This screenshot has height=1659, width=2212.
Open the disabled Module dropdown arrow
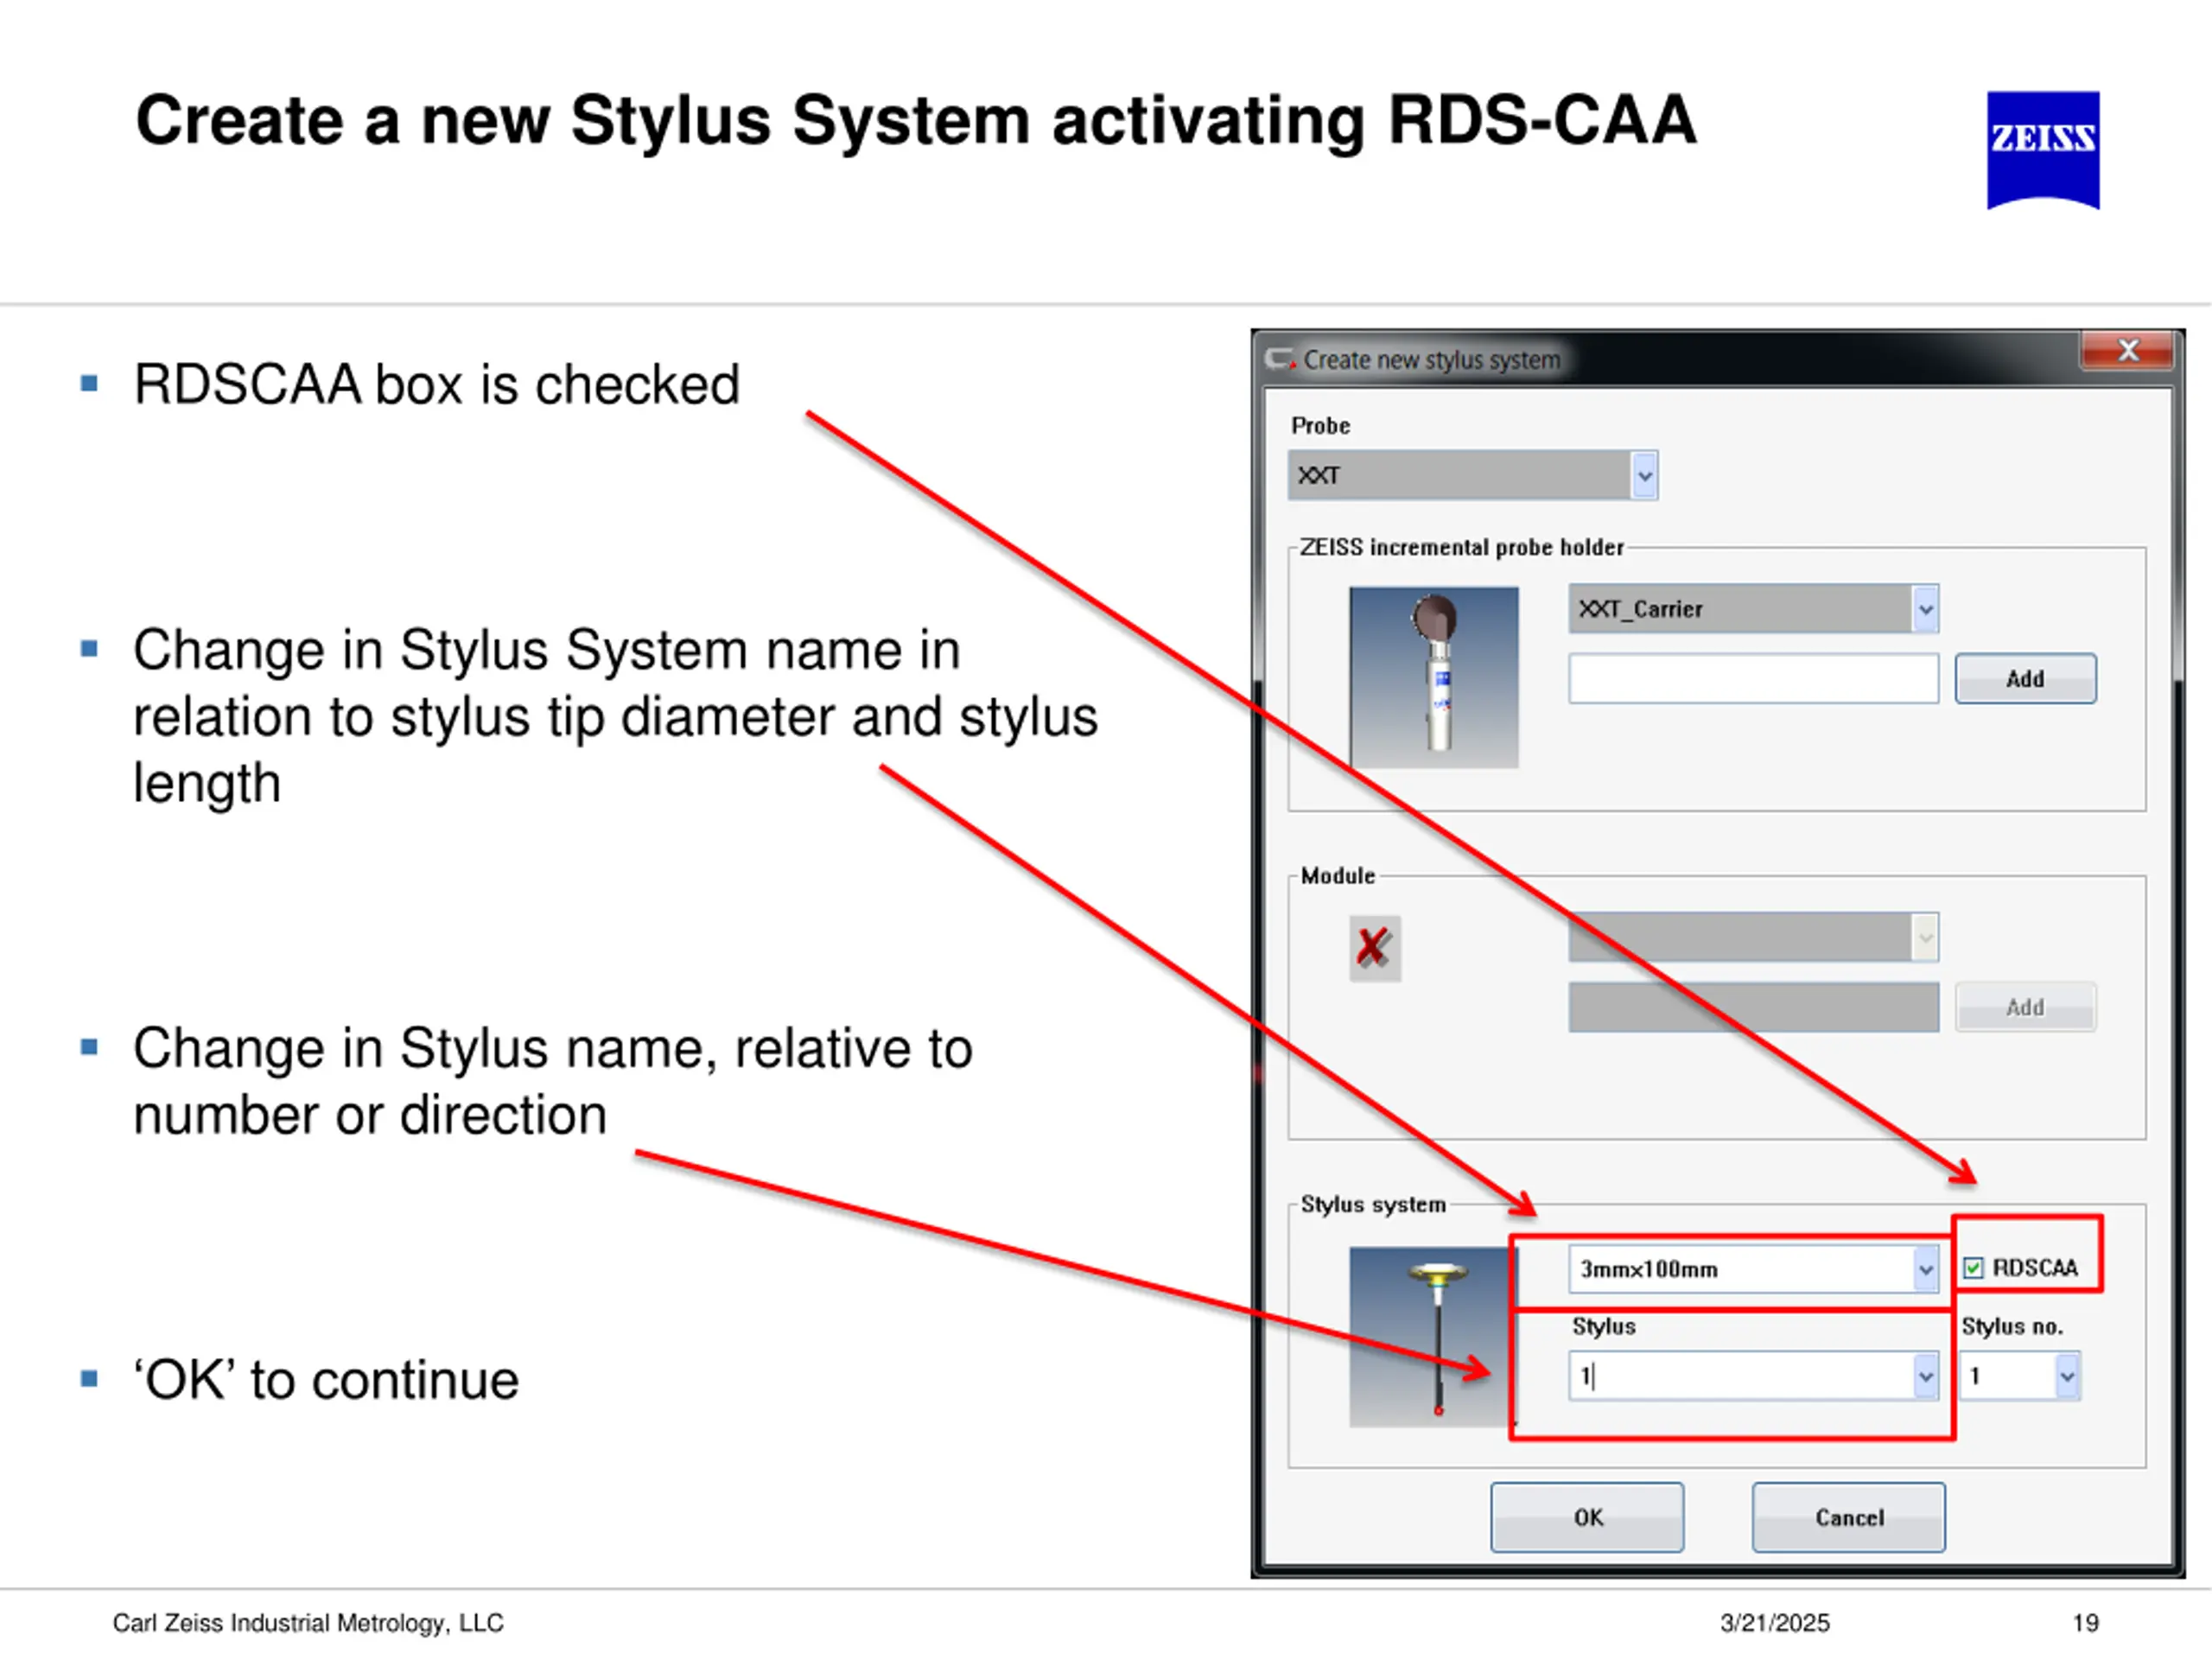1925,938
